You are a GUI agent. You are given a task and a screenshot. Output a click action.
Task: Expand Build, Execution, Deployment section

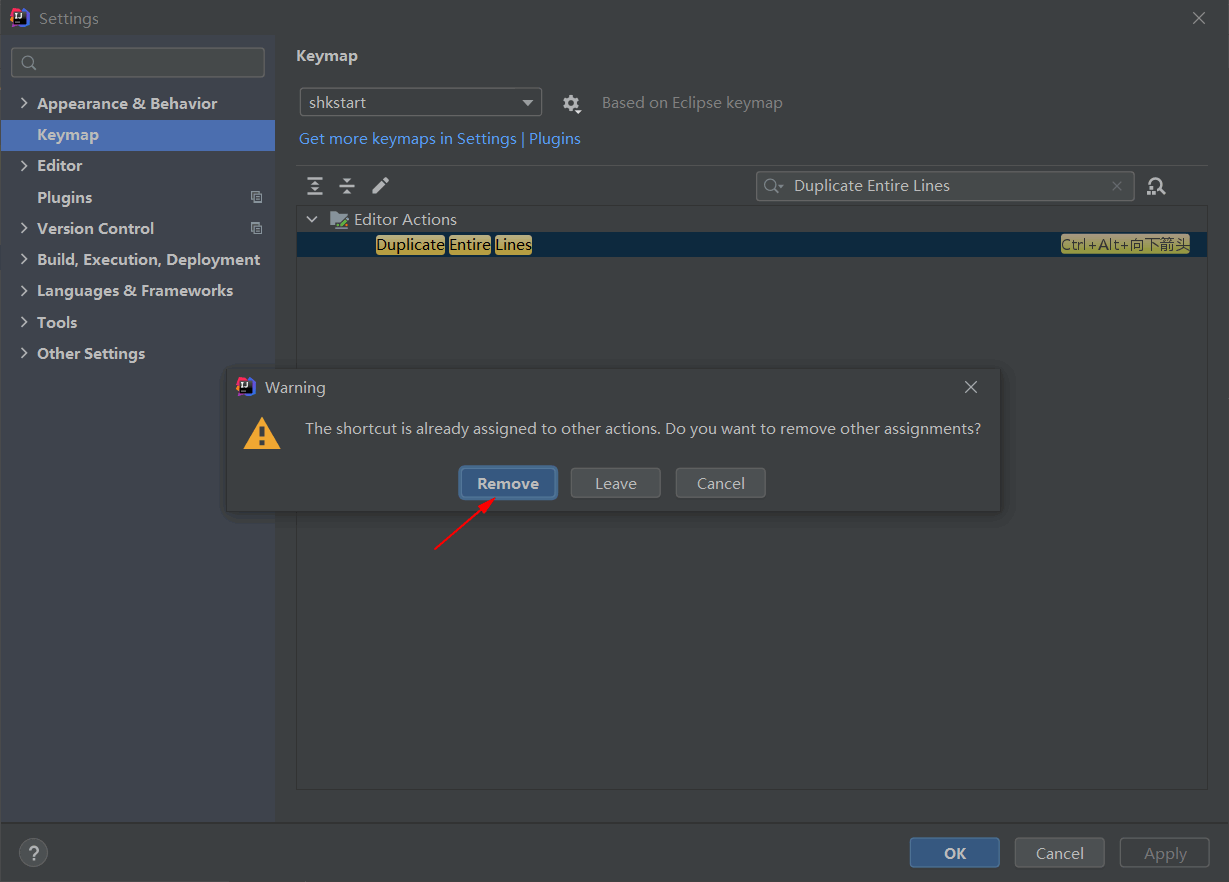(24, 260)
